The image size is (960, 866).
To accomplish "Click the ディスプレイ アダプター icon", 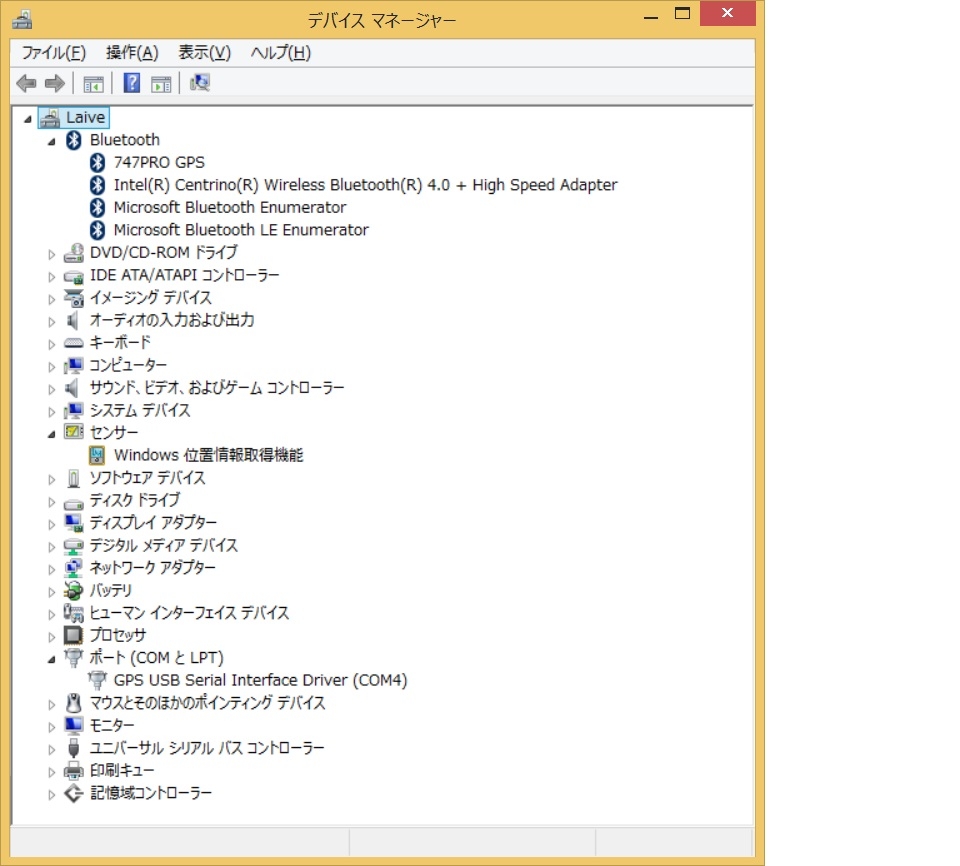I will click(73, 522).
